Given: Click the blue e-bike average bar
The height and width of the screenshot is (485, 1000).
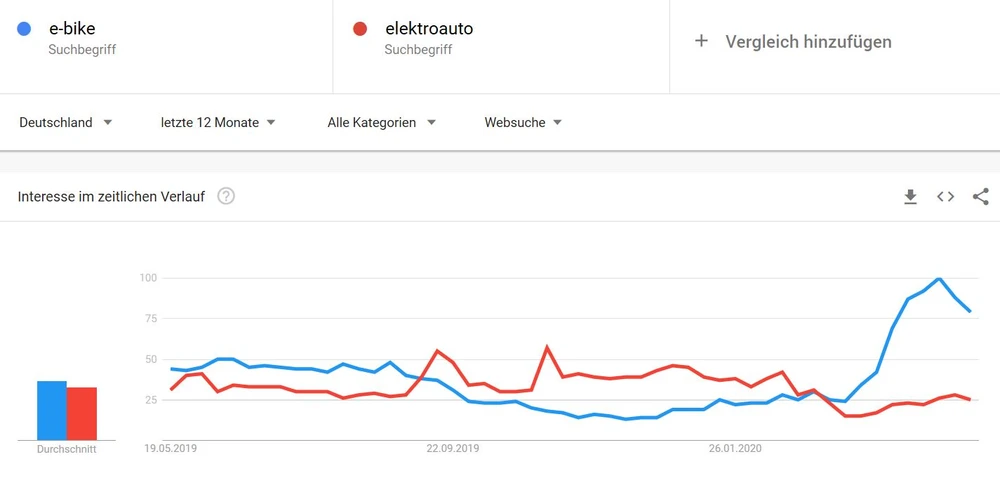Looking at the screenshot, I should pos(52,411).
